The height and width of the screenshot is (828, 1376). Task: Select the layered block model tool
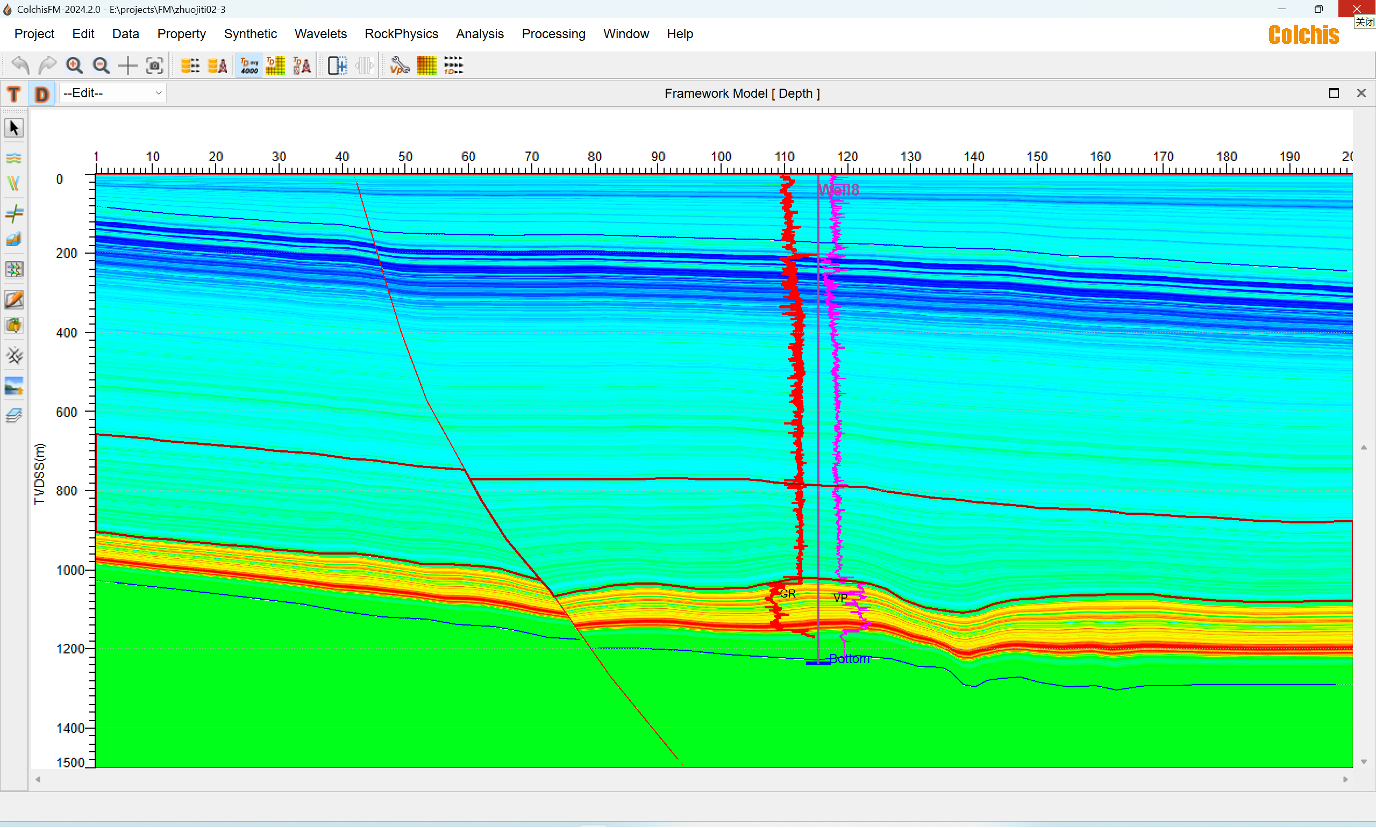pyautogui.click(x=14, y=240)
